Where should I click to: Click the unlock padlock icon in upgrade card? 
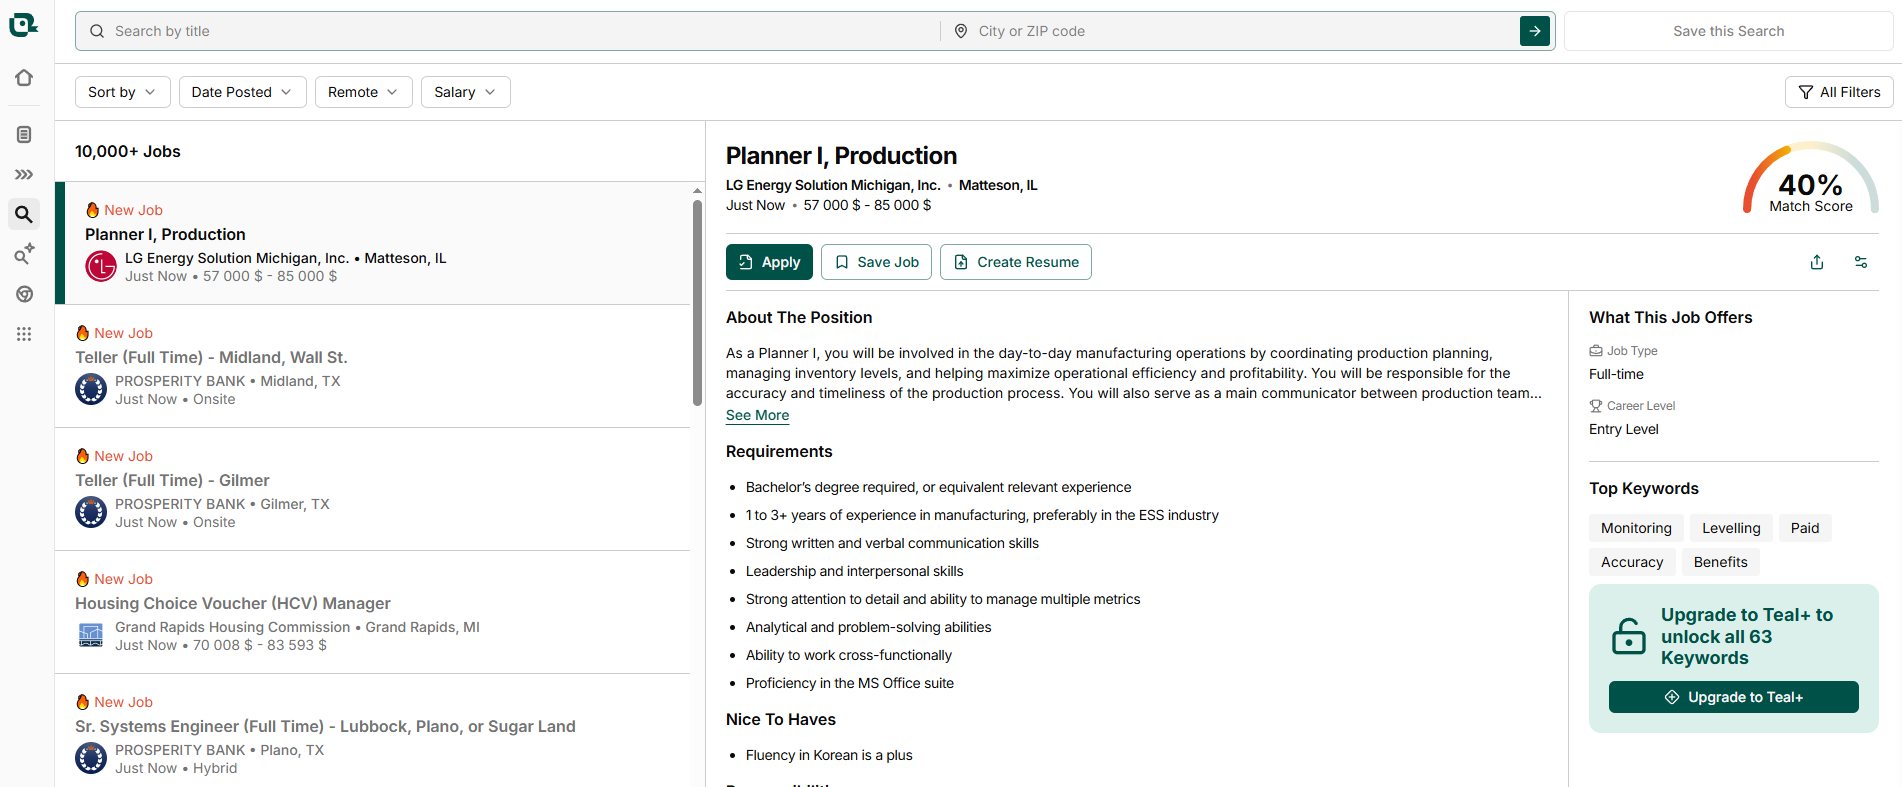(x=1629, y=636)
